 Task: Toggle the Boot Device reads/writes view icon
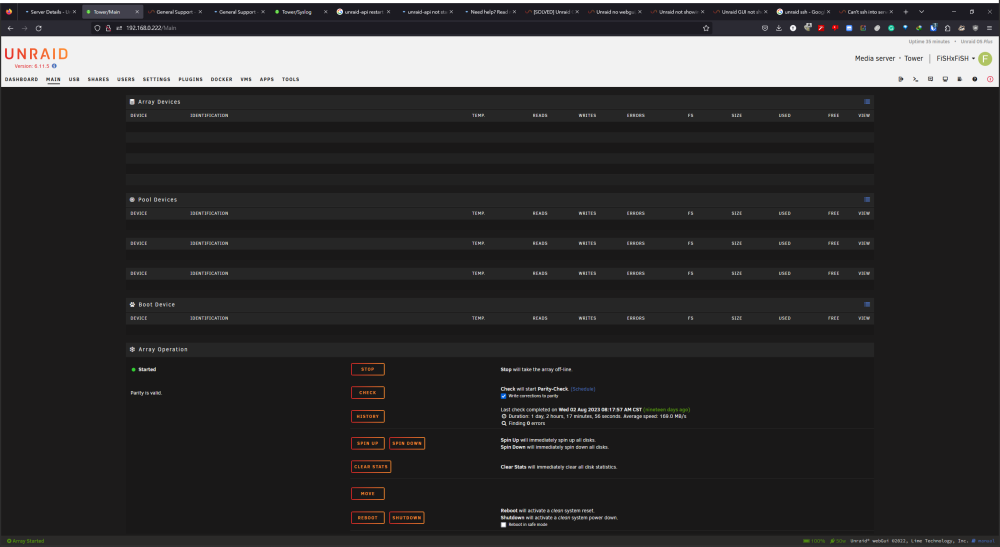coord(867,304)
